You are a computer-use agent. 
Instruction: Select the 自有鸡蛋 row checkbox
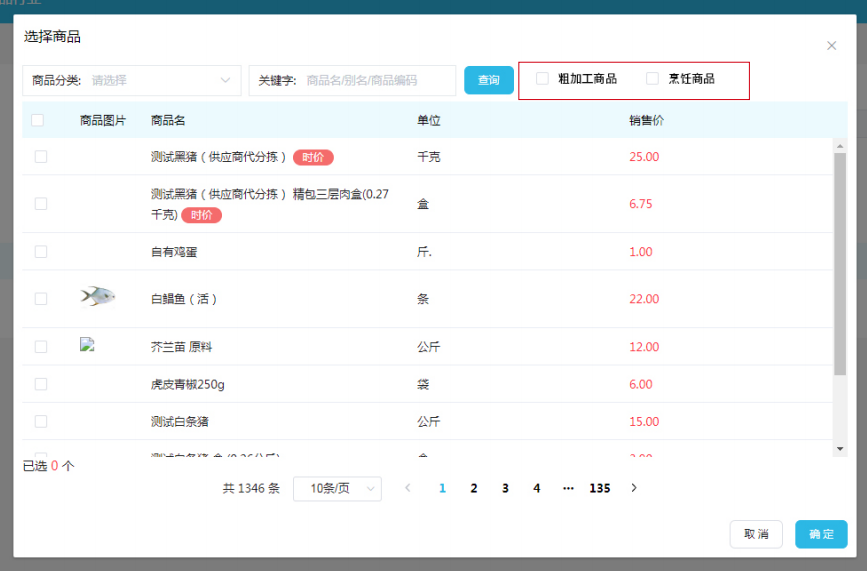(41, 252)
